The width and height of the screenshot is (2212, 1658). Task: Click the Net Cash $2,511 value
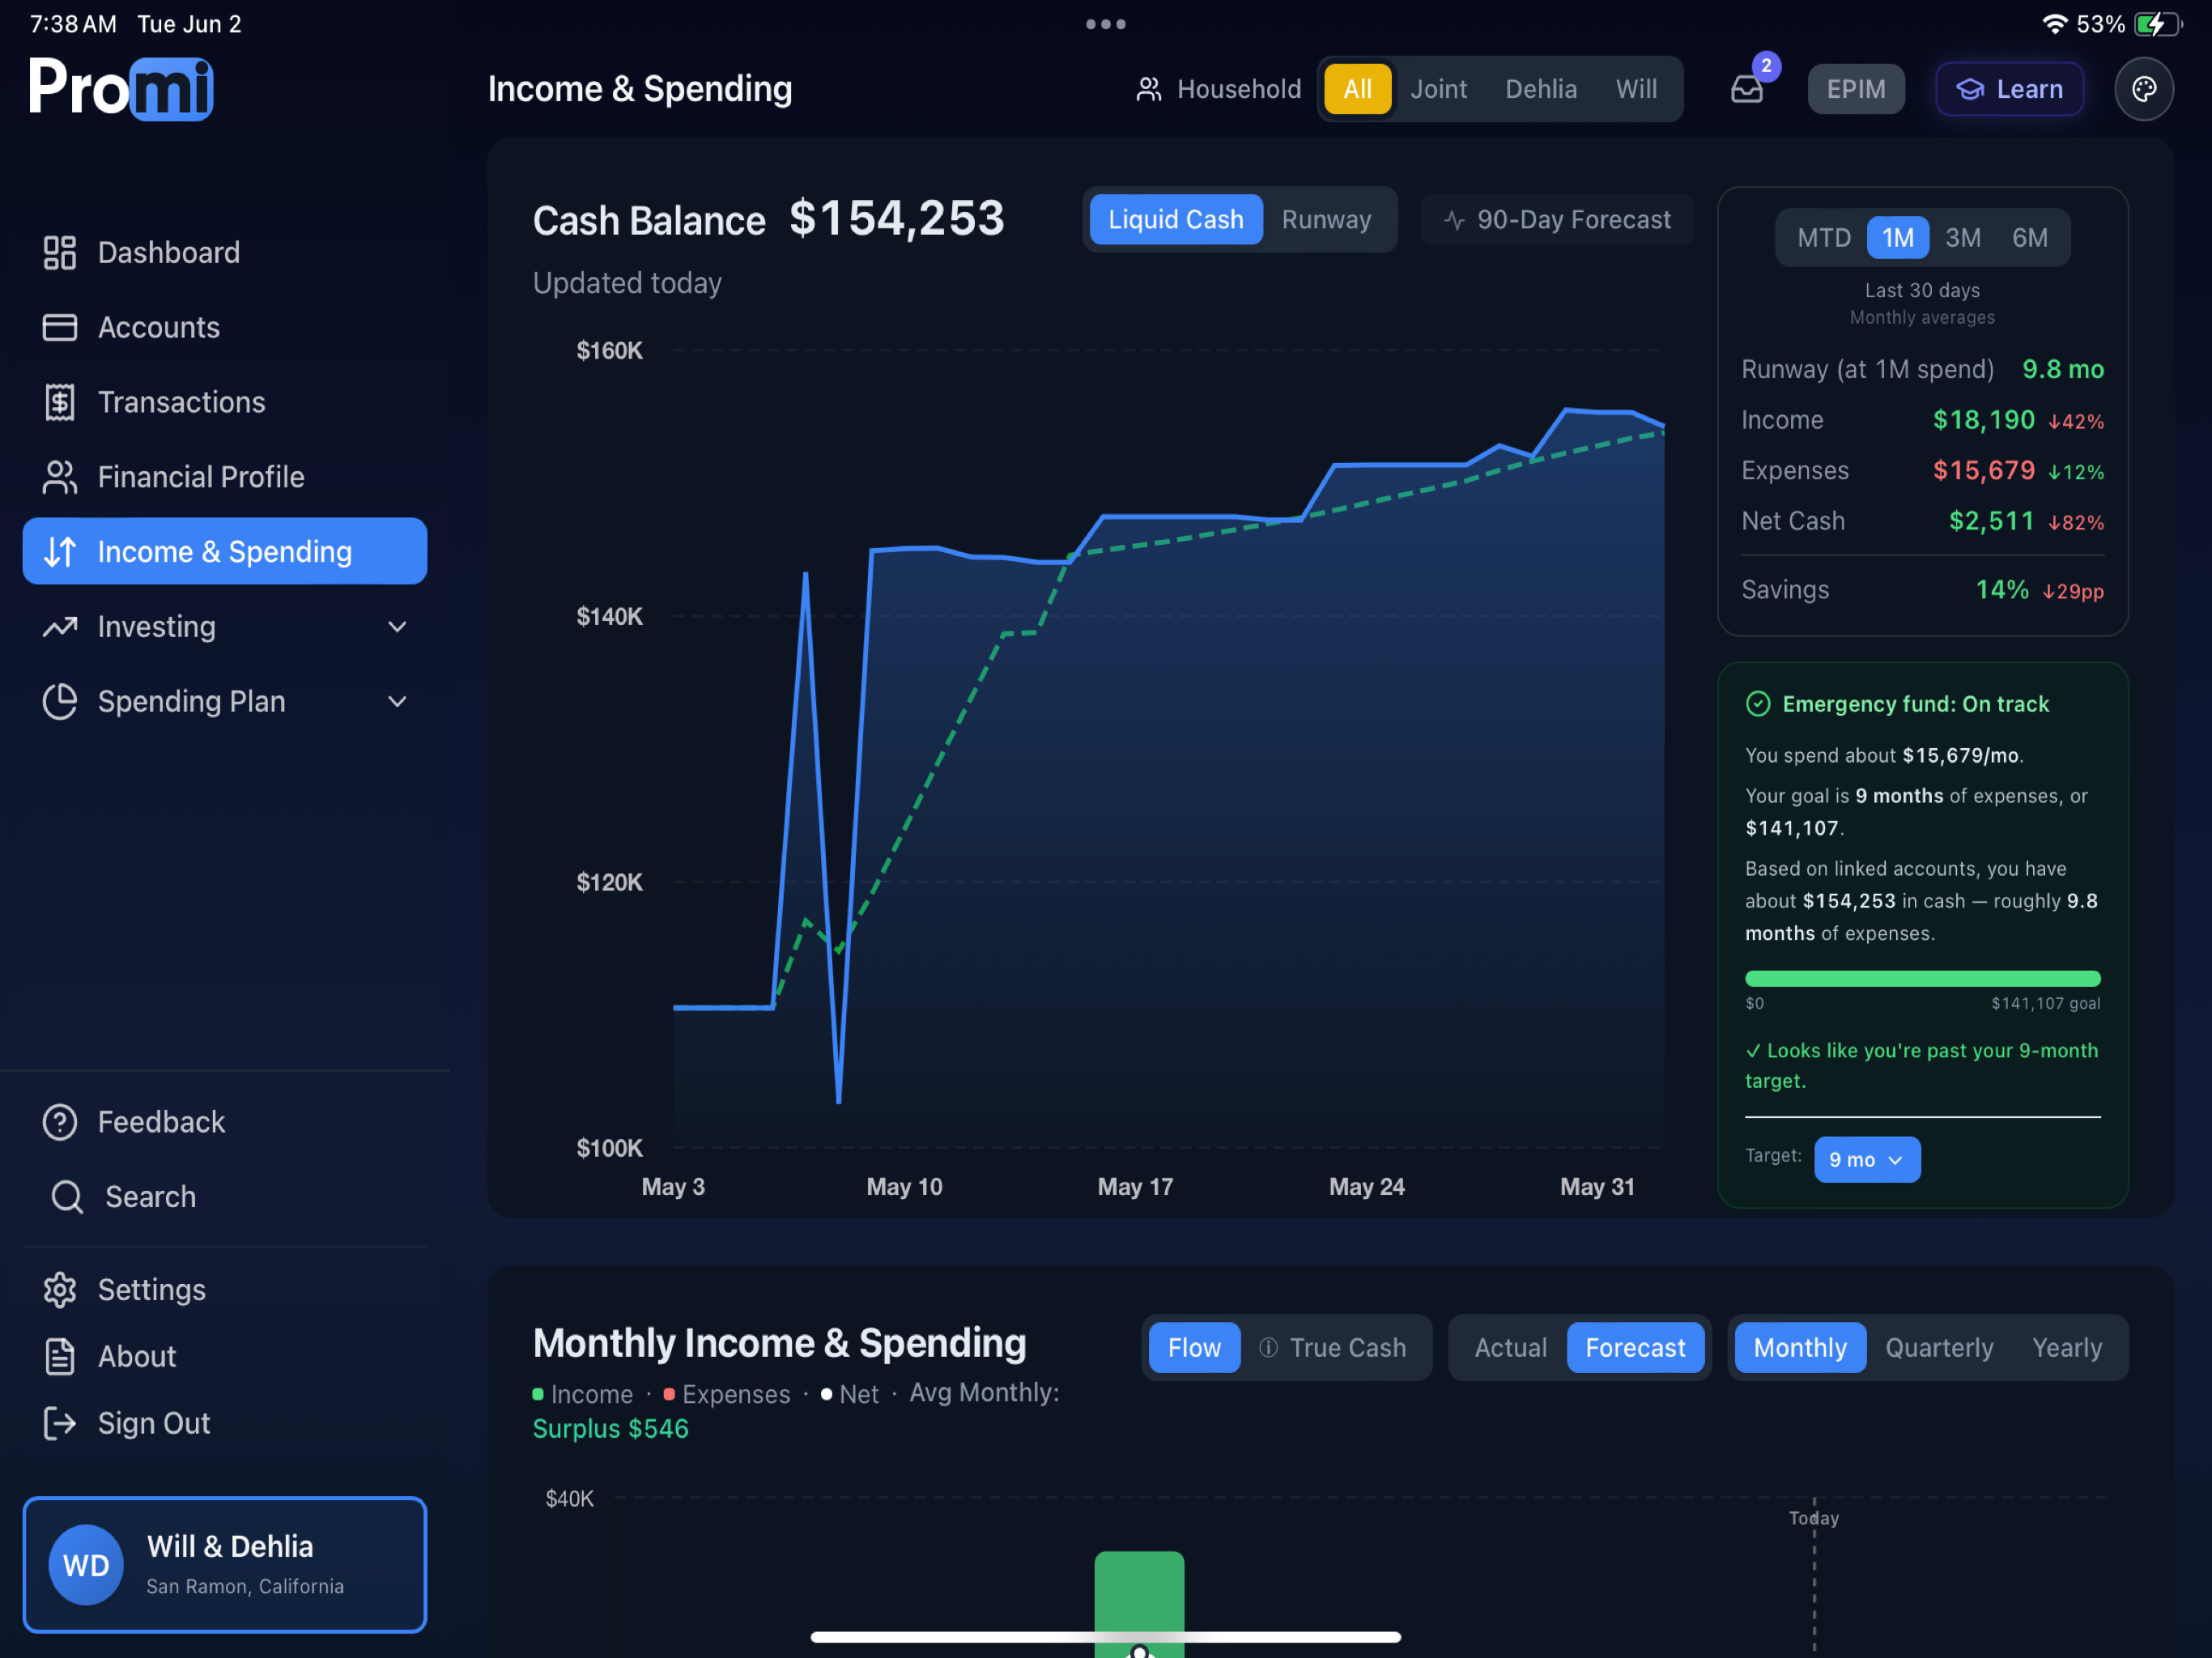1991,521
